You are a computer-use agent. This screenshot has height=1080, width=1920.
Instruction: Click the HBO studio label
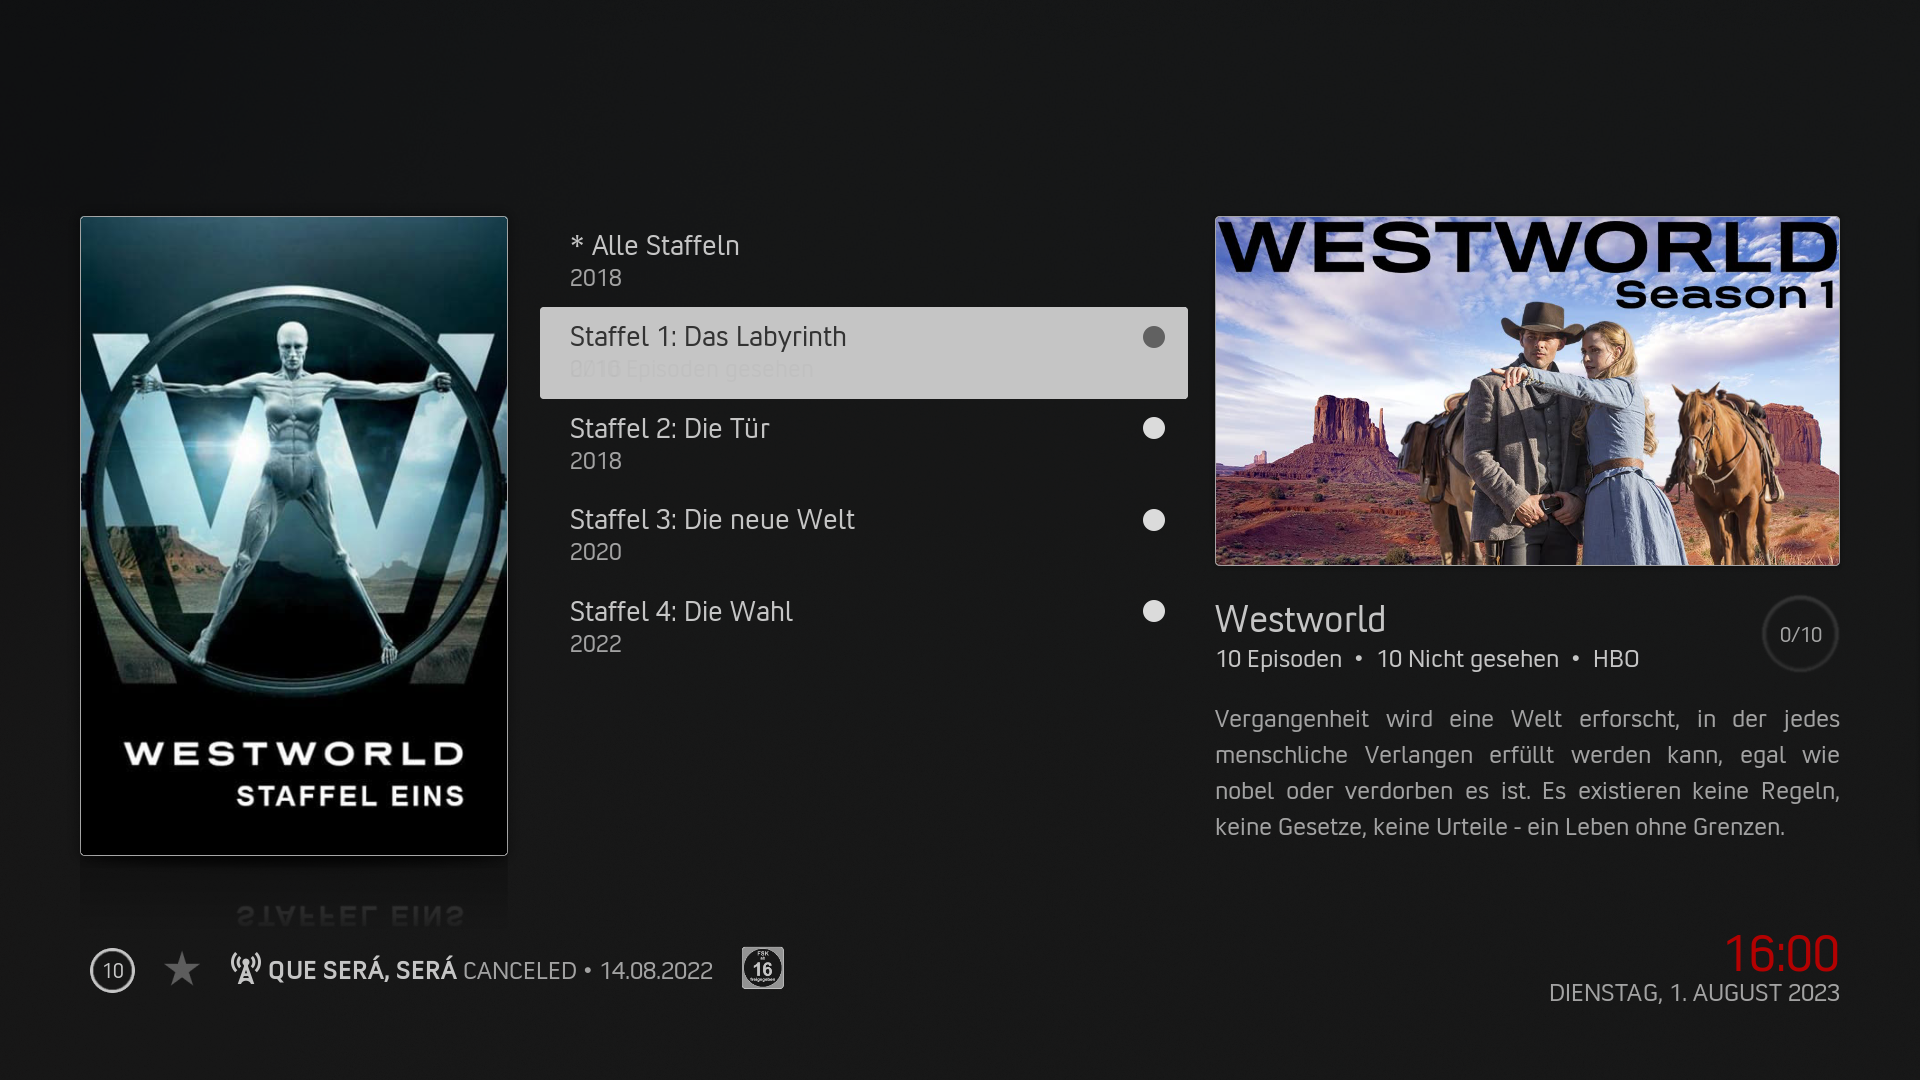1616,659
